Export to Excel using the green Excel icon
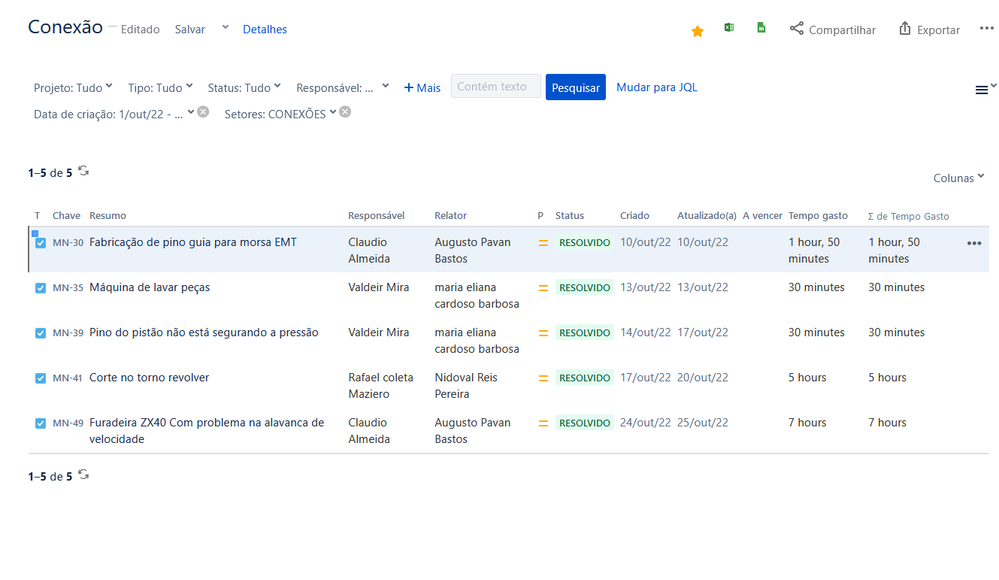 coord(729,27)
